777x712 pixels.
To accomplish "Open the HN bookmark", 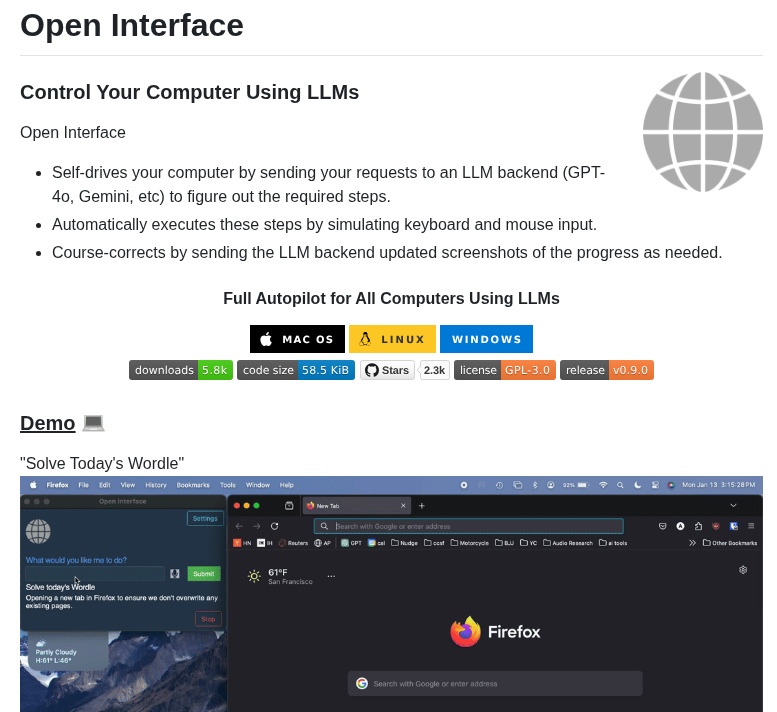I will click(242, 543).
